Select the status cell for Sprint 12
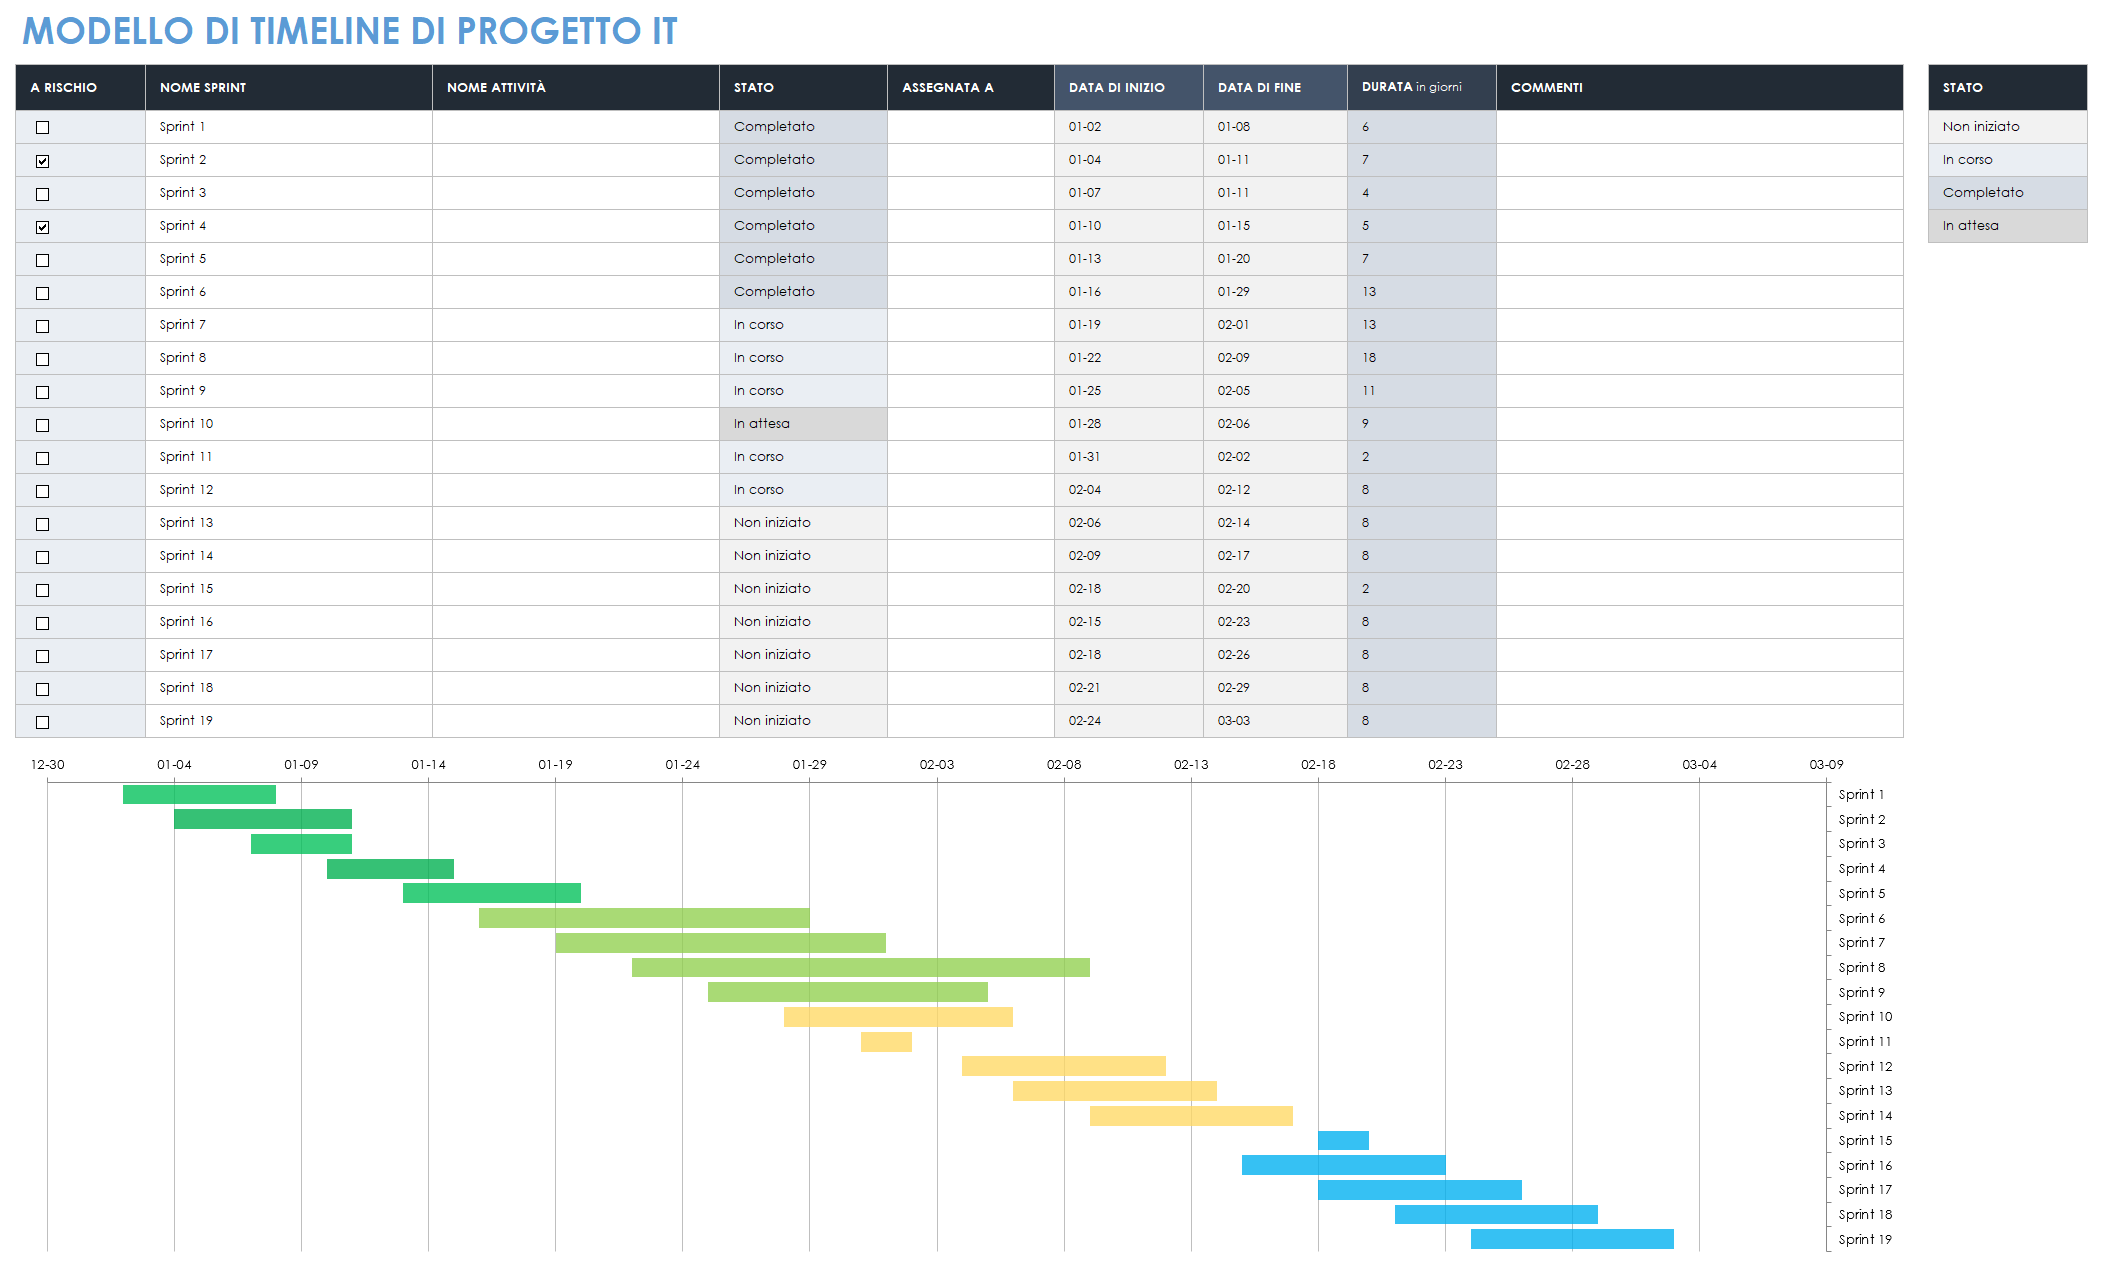The height and width of the screenshot is (1270, 2104). tap(803, 490)
